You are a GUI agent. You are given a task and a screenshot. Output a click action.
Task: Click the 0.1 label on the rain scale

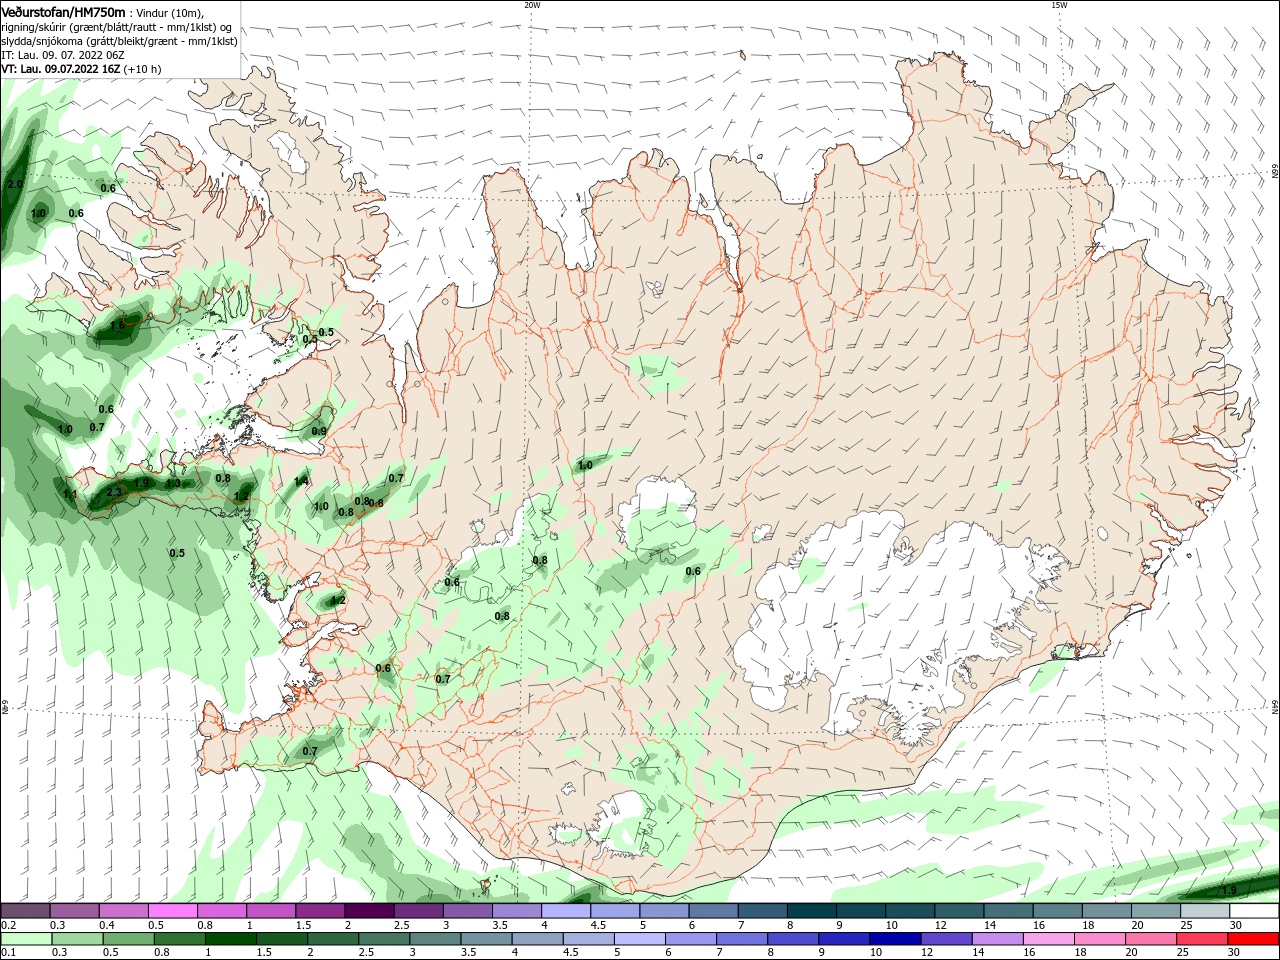[9, 953]
